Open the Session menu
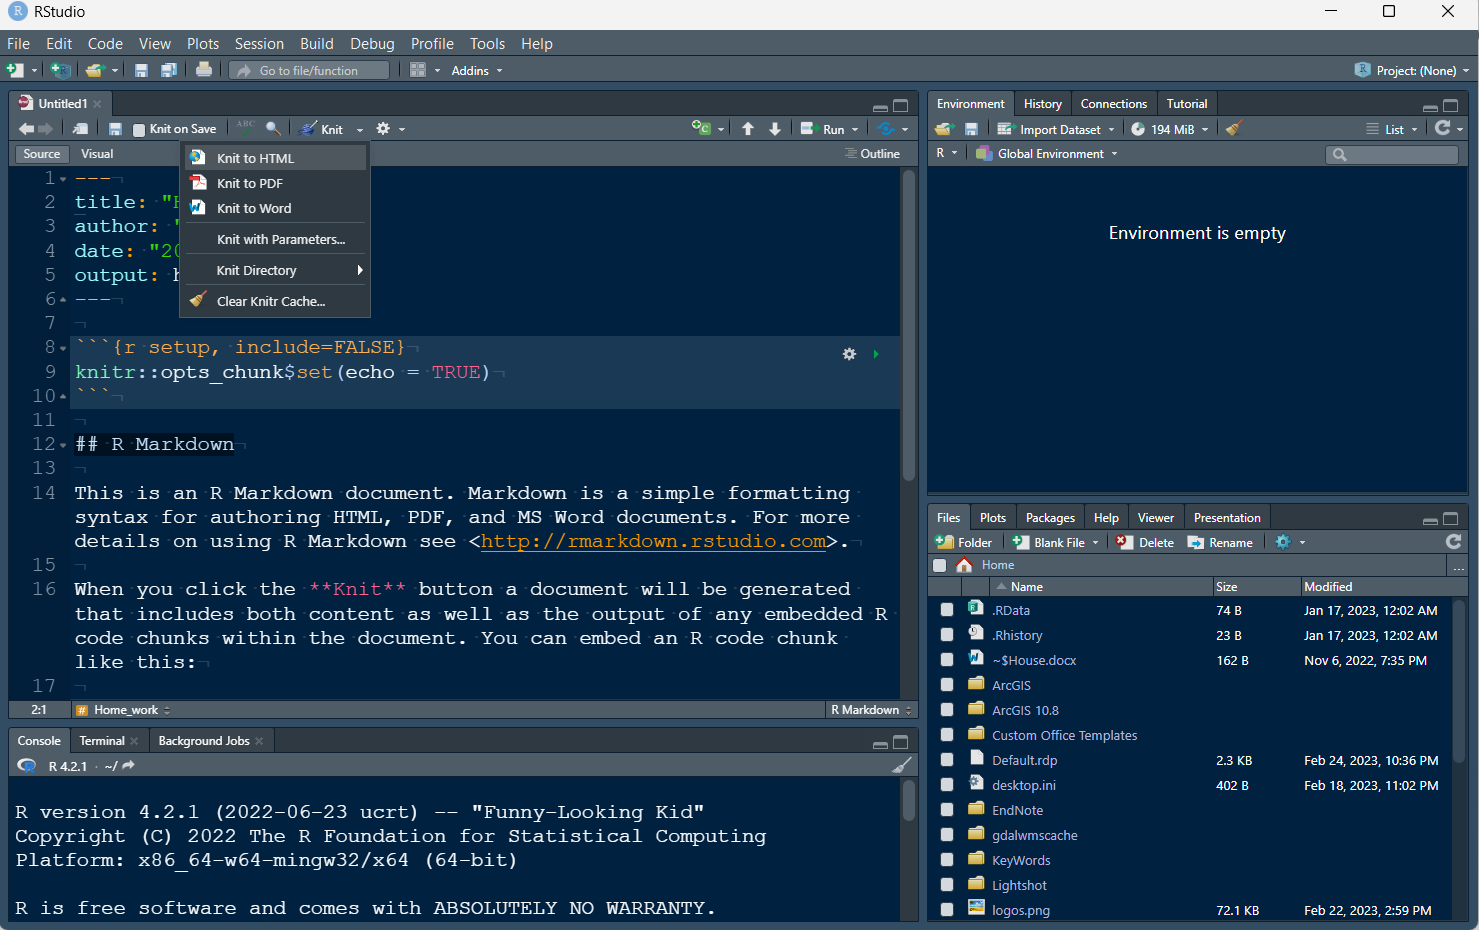This screenshot has width=1479, height=930. pyautogui.click(x=259, y=44)
